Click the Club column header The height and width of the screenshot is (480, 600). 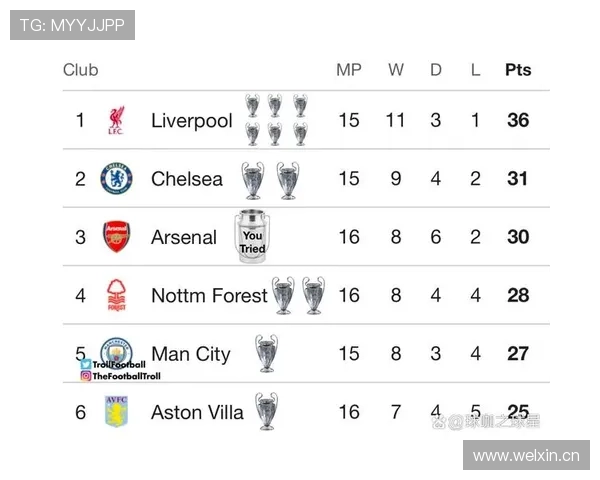click(81, 70)
